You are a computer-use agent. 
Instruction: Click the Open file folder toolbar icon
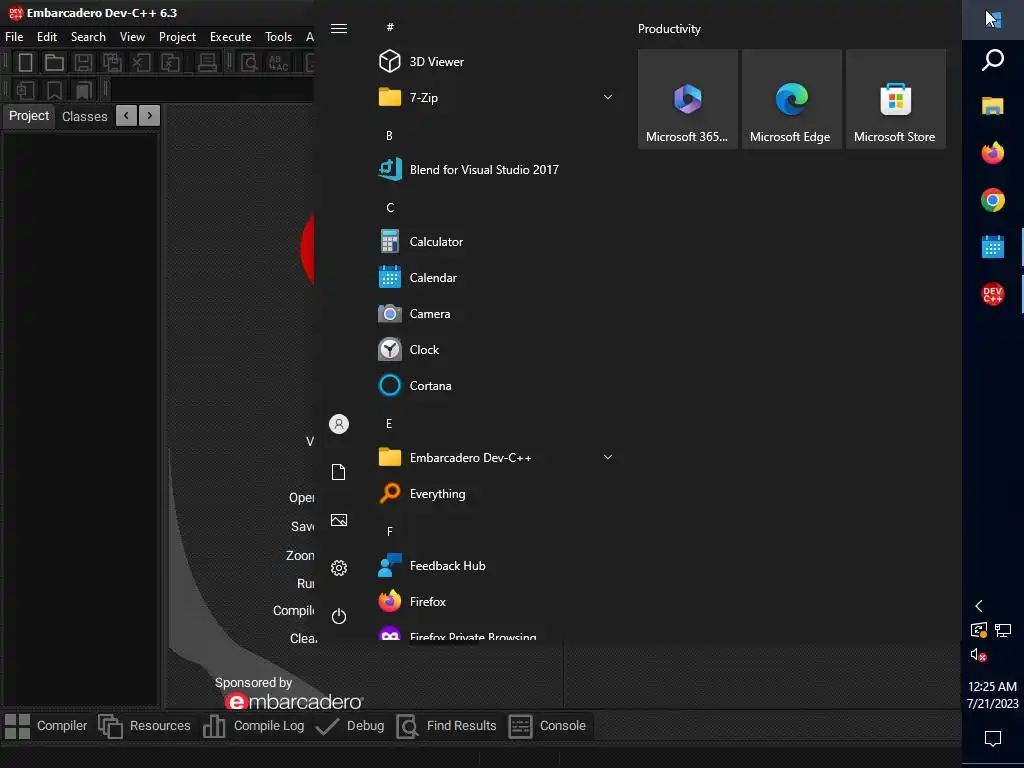(x=54, y=63)
